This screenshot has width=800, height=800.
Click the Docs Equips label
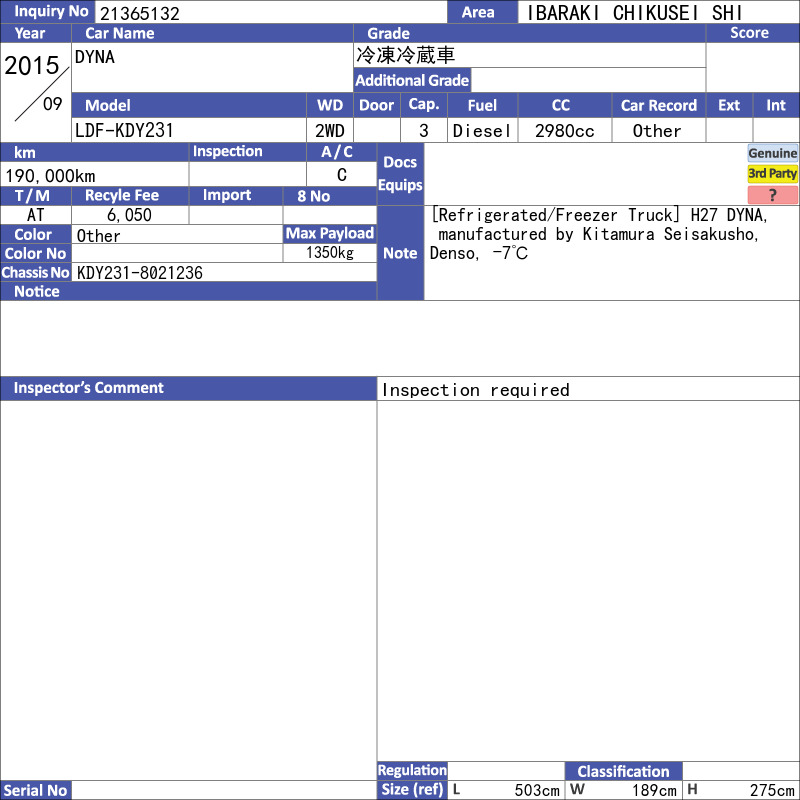tap(400, 173)
